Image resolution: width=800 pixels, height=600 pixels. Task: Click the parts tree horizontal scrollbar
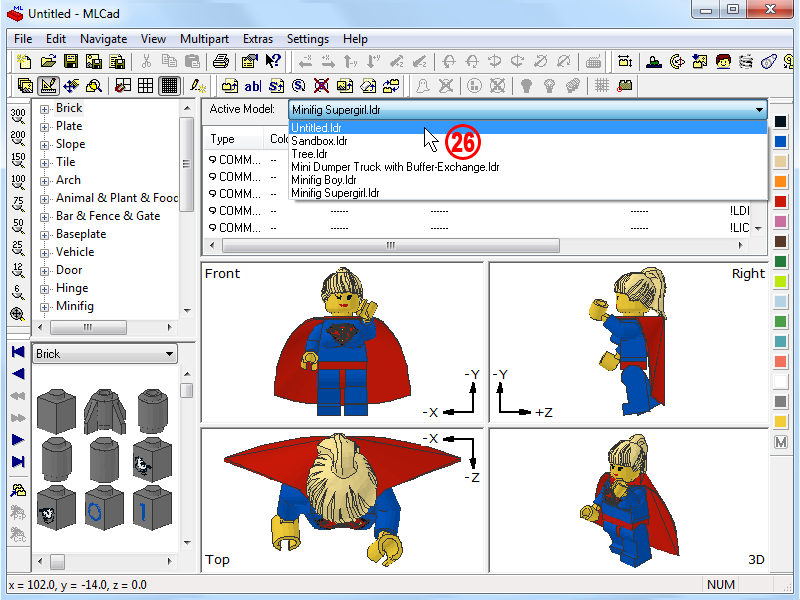pyautogui.click(x=105, y=327)
